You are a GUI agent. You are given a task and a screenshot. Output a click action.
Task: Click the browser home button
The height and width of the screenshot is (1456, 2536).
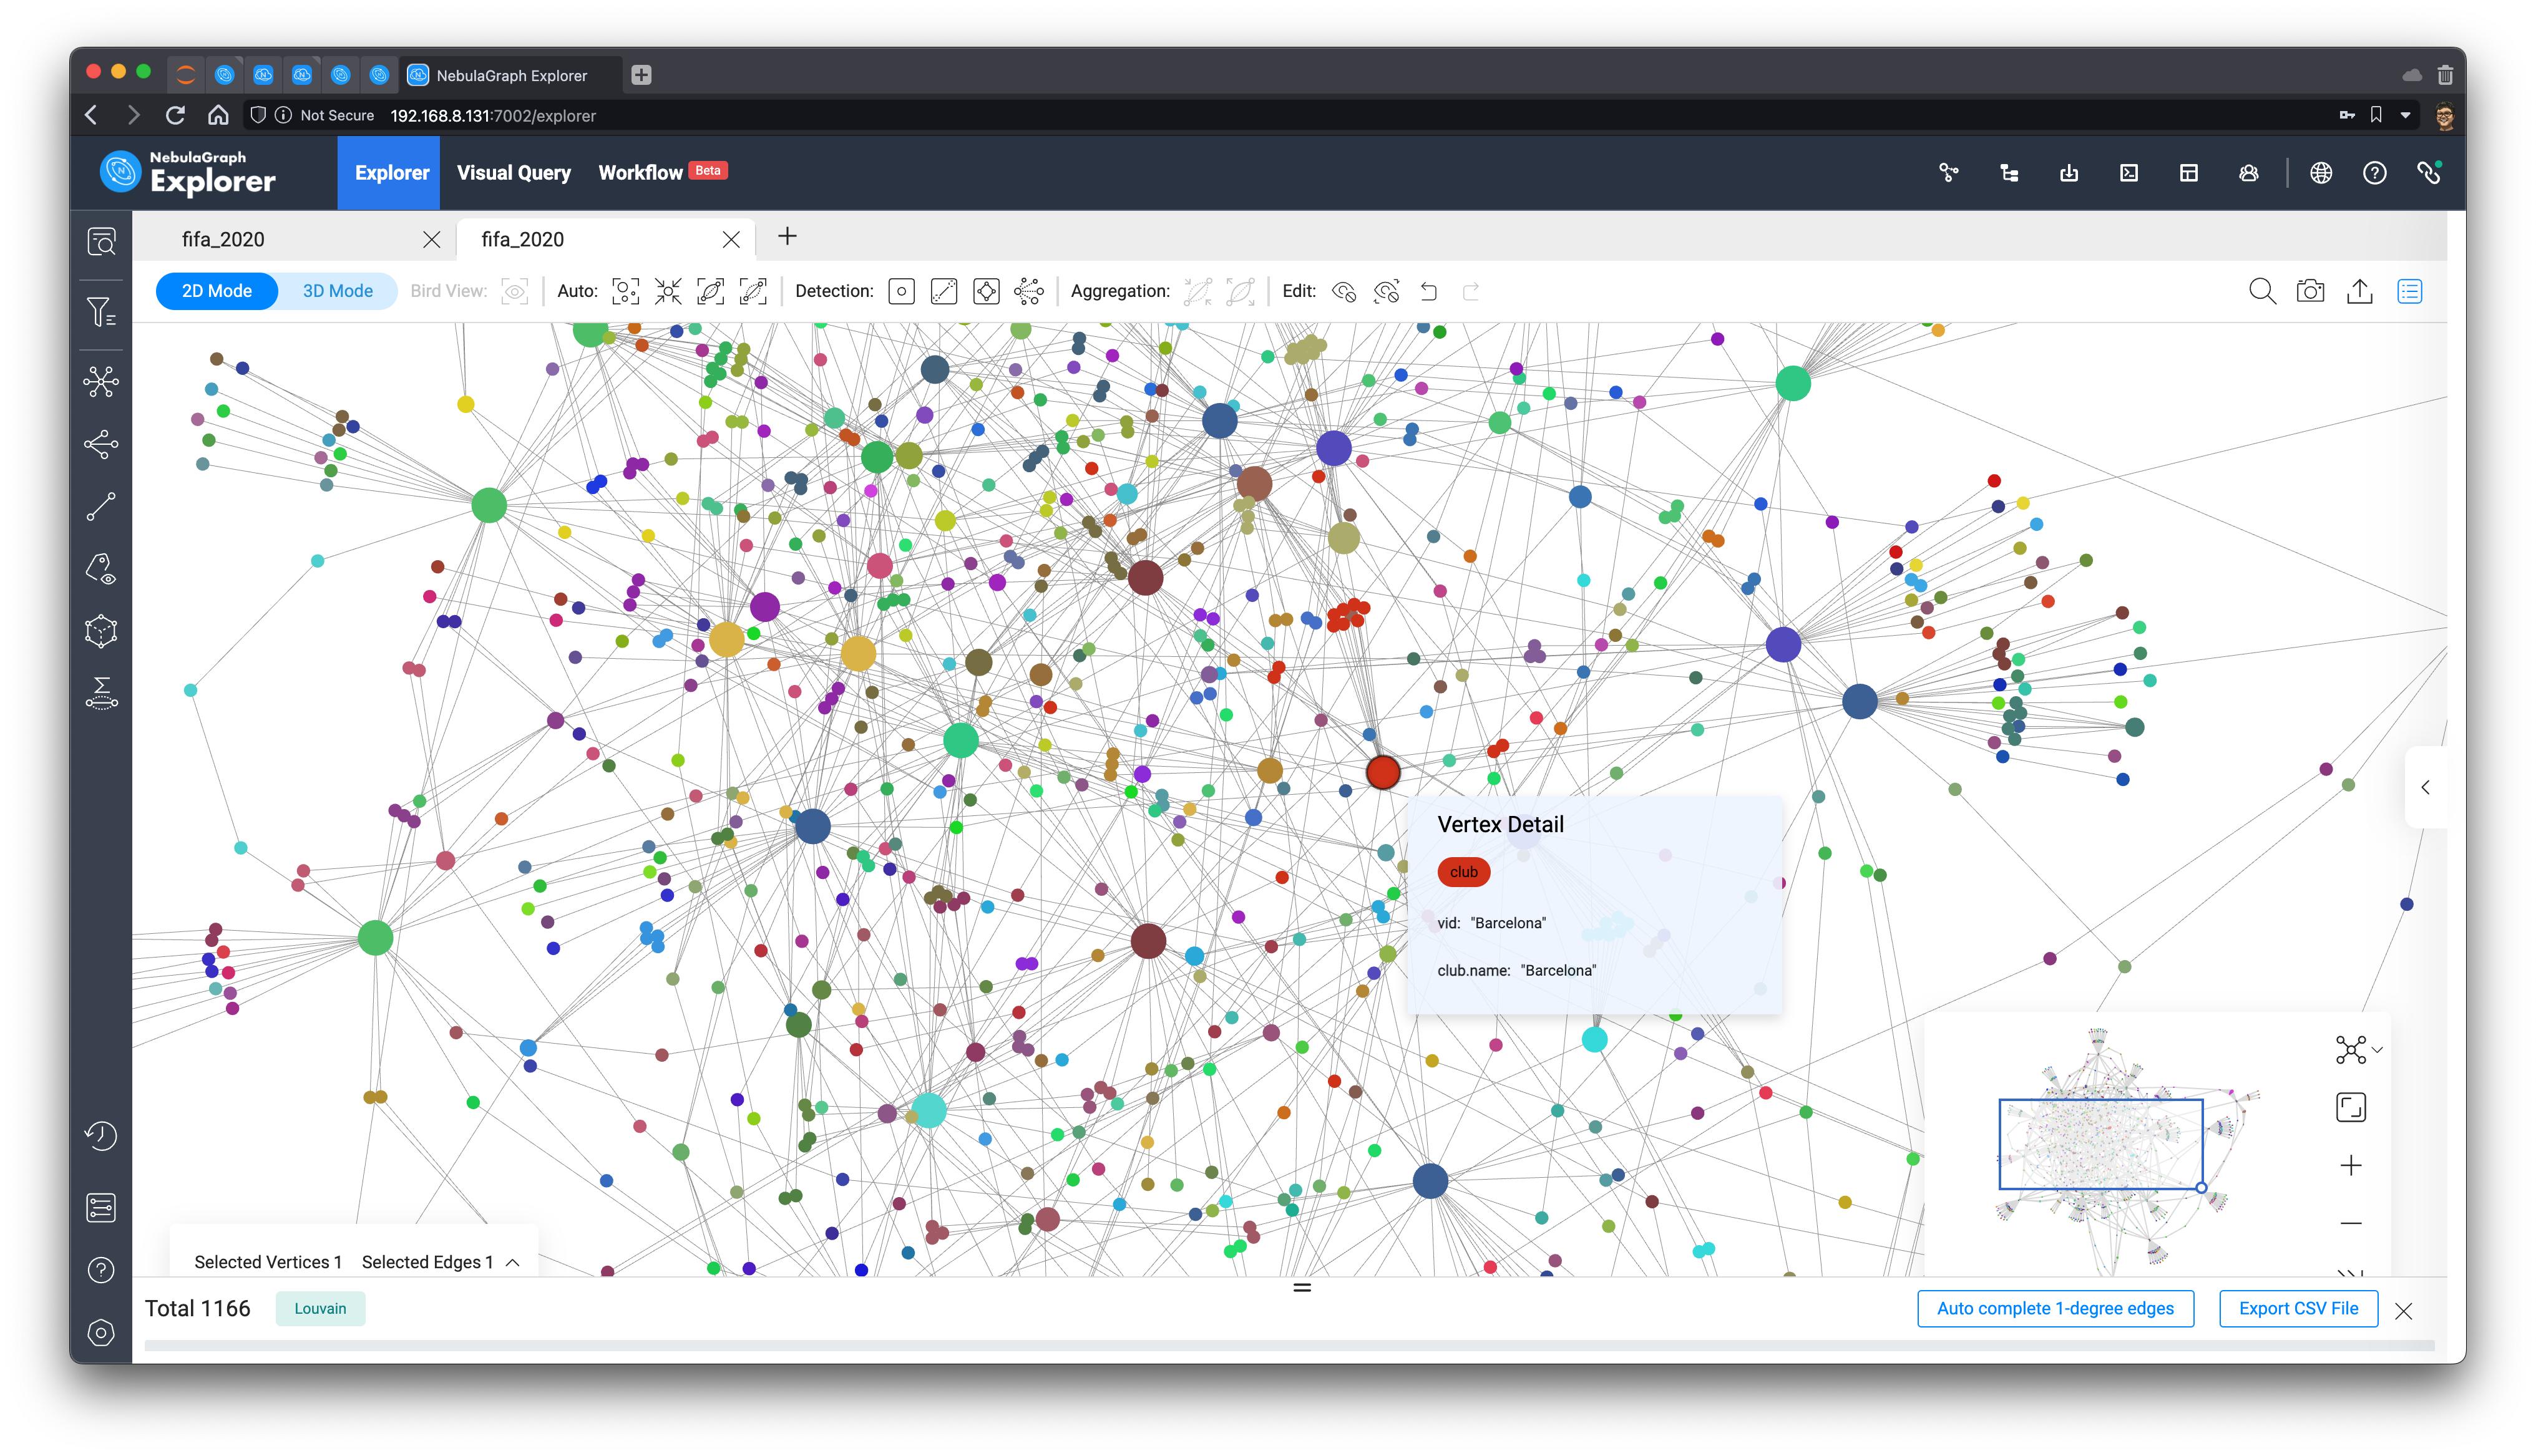[218, 116]
